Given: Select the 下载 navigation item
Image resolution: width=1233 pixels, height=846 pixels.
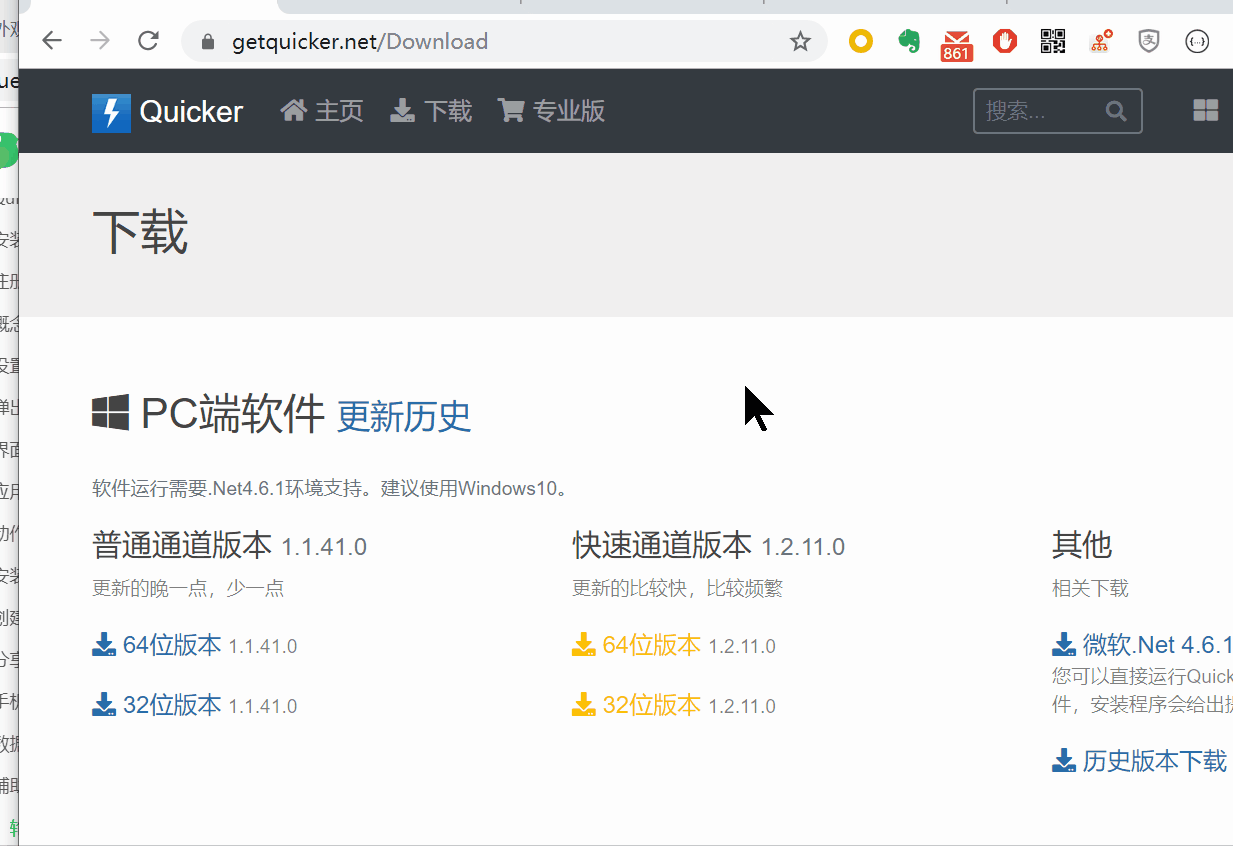Looking at the screenshot, I should coord(430,111).
